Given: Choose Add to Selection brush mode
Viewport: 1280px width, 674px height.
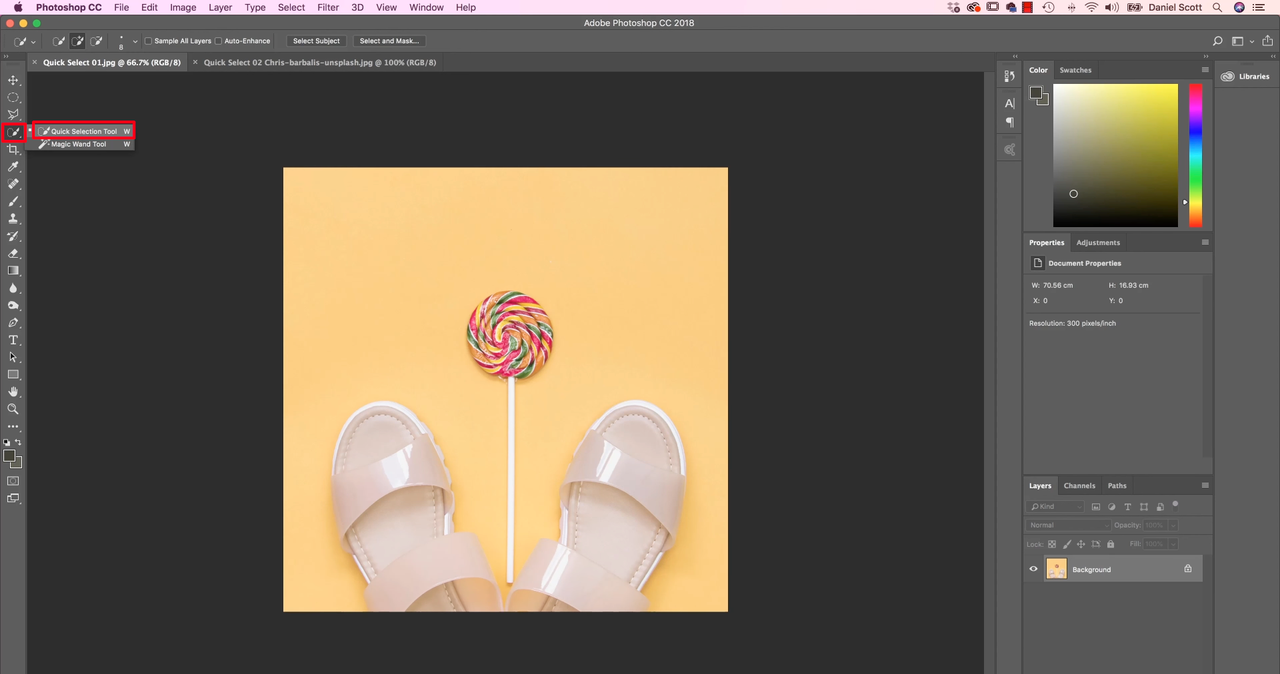Looking at the screenshot, I should (78, 41).
